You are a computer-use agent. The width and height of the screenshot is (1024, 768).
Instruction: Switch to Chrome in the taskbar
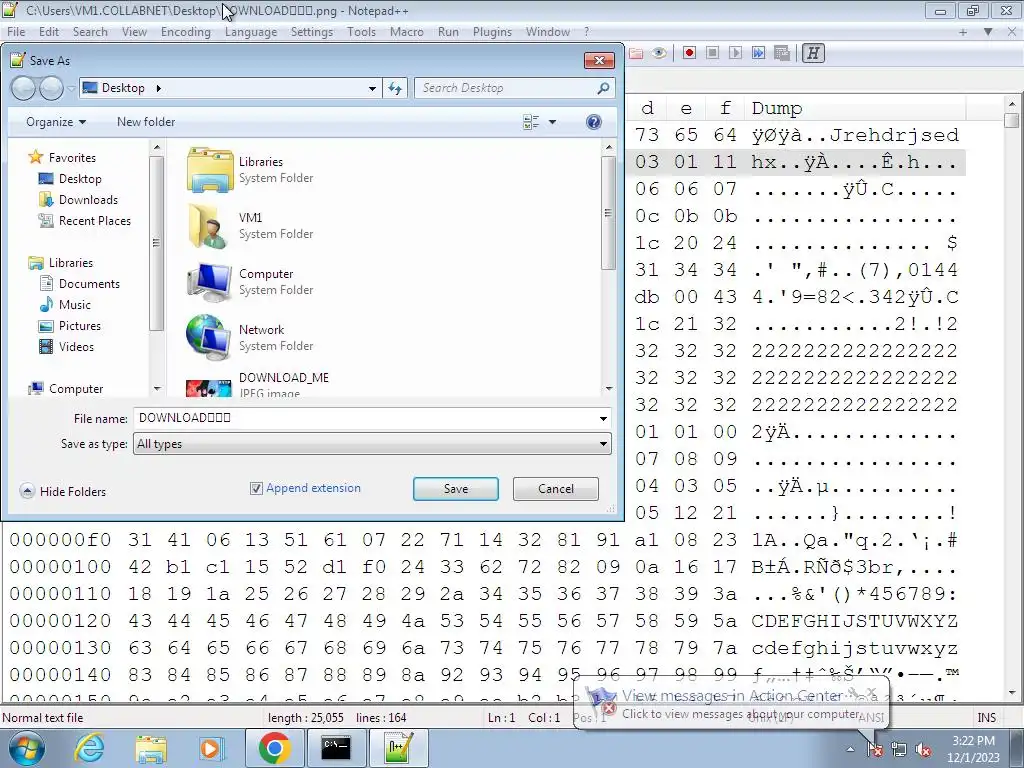[274, 748]
